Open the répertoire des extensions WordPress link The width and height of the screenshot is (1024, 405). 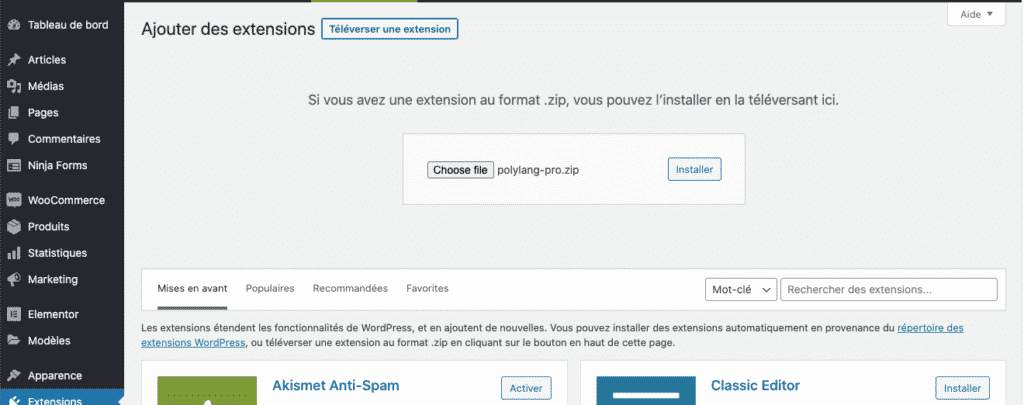coord(930,327)
